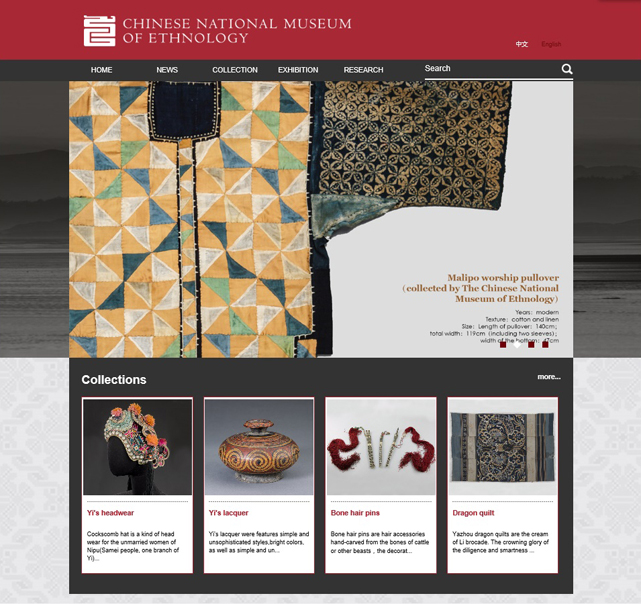Click the museum logo emblem

pos(99,31)
